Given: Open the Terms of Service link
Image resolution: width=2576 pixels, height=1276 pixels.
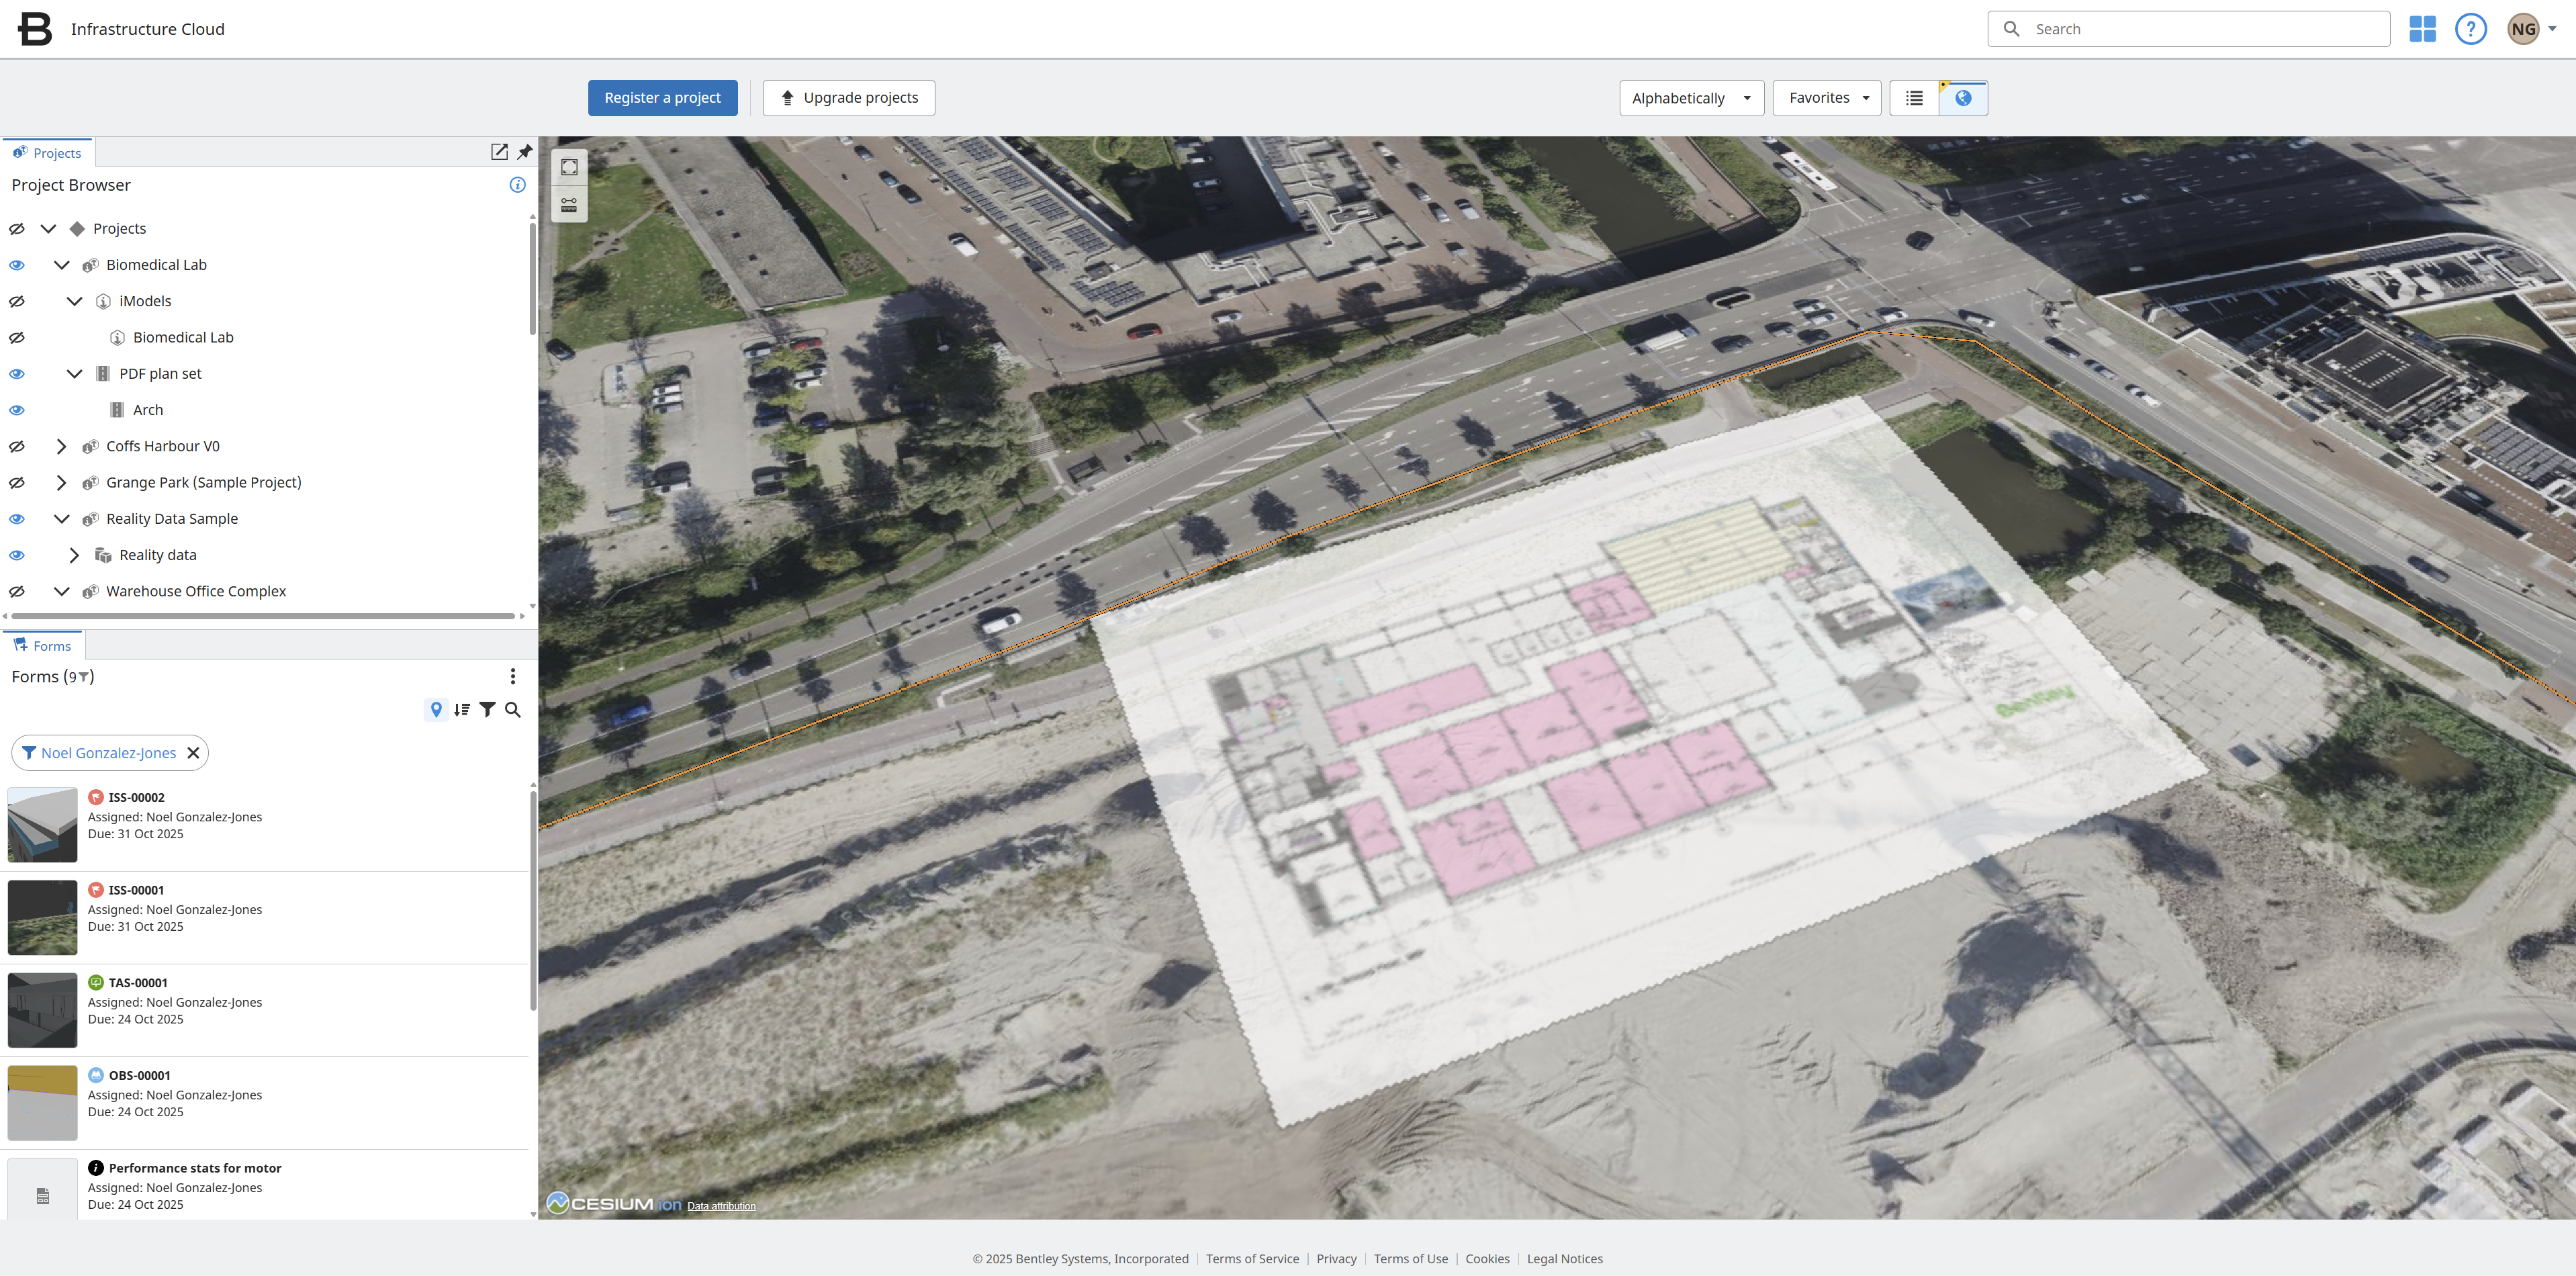Looking at the screenshot, I should [1252, 1259].
